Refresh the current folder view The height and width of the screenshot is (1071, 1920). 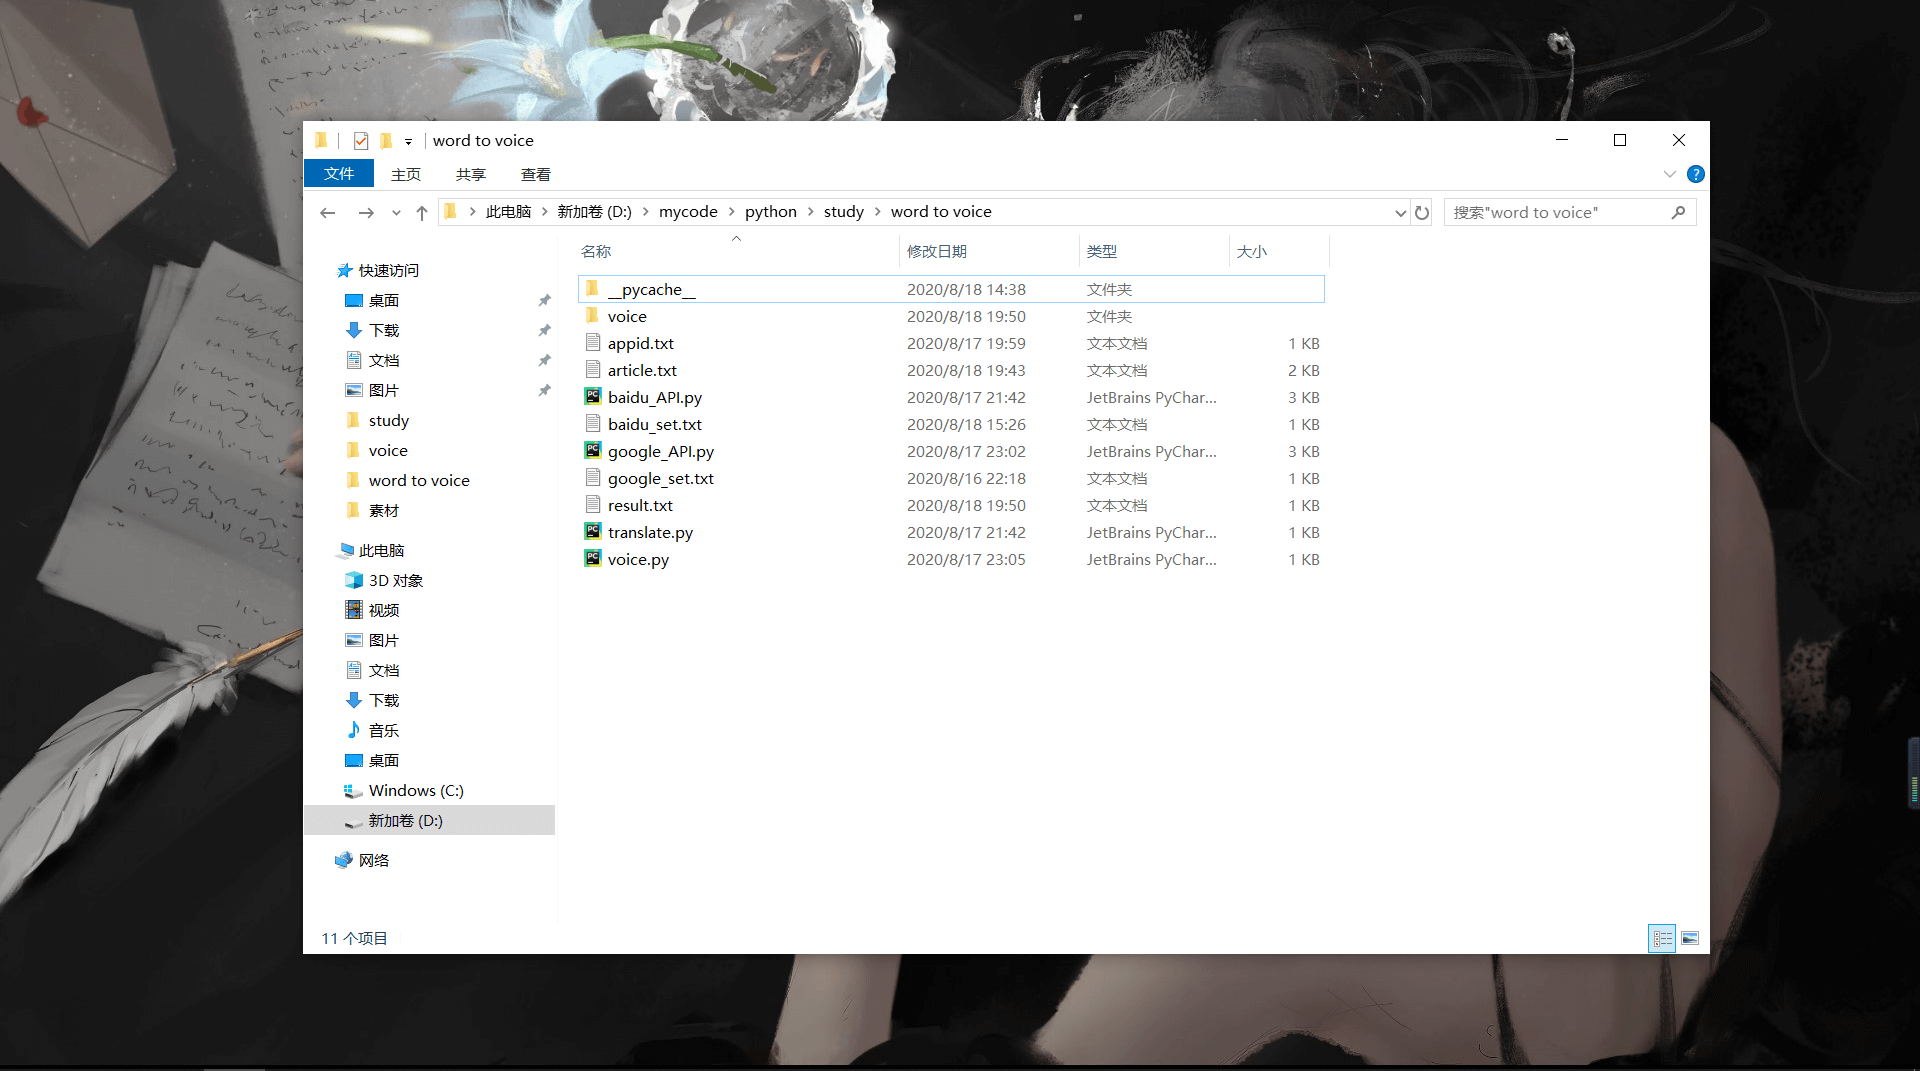tap(1422, 213)
